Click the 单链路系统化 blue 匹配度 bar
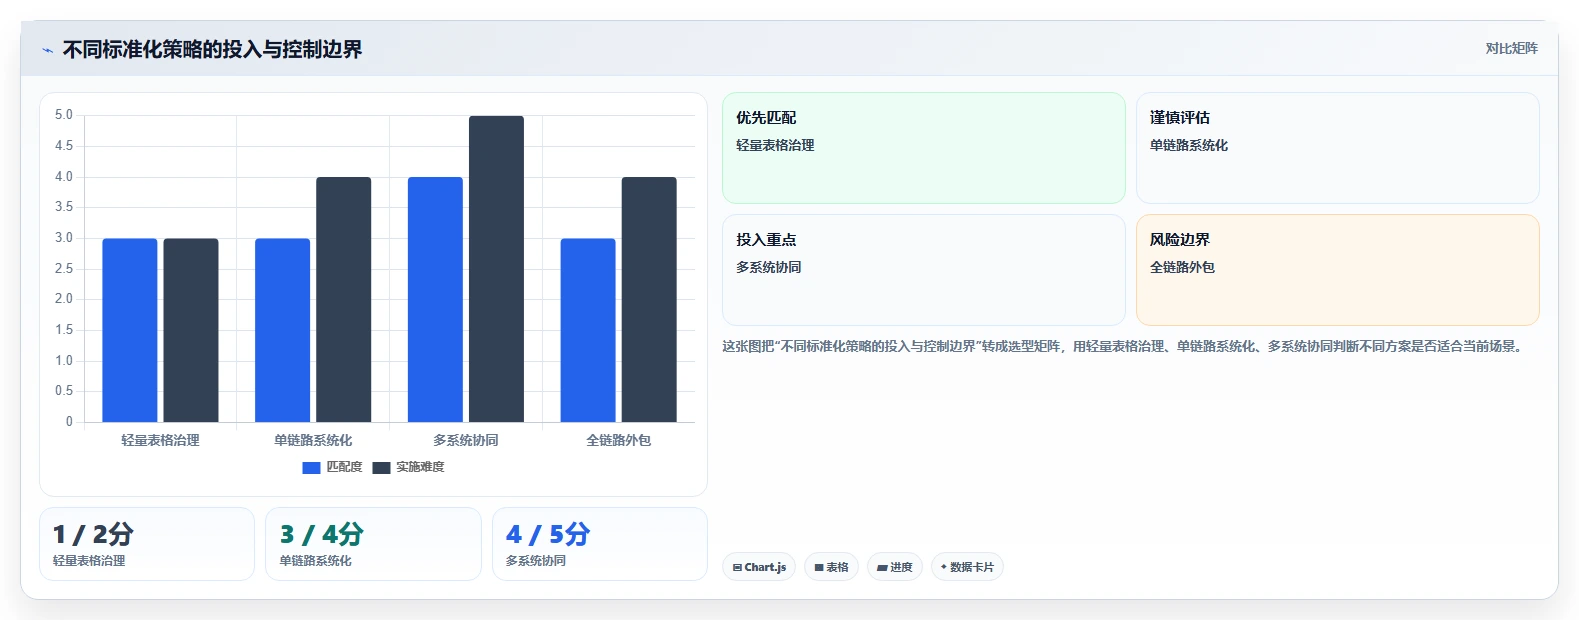This screenshot has width=1579, height=620. point(283,330)
